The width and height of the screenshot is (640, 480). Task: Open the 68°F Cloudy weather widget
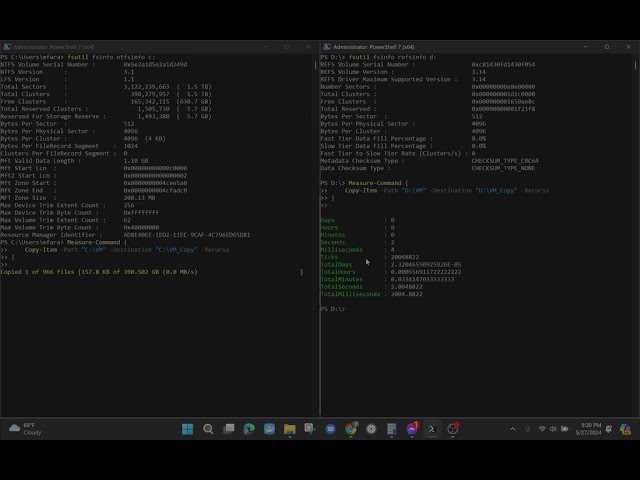[x=25, y=429]
